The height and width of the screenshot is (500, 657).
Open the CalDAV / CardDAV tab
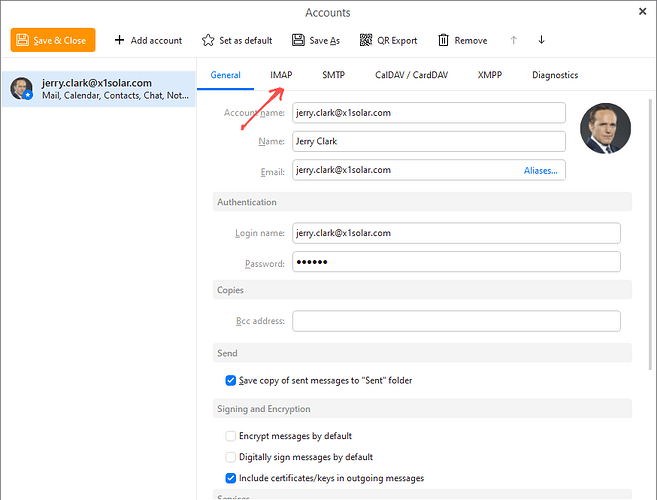[411, 75]
